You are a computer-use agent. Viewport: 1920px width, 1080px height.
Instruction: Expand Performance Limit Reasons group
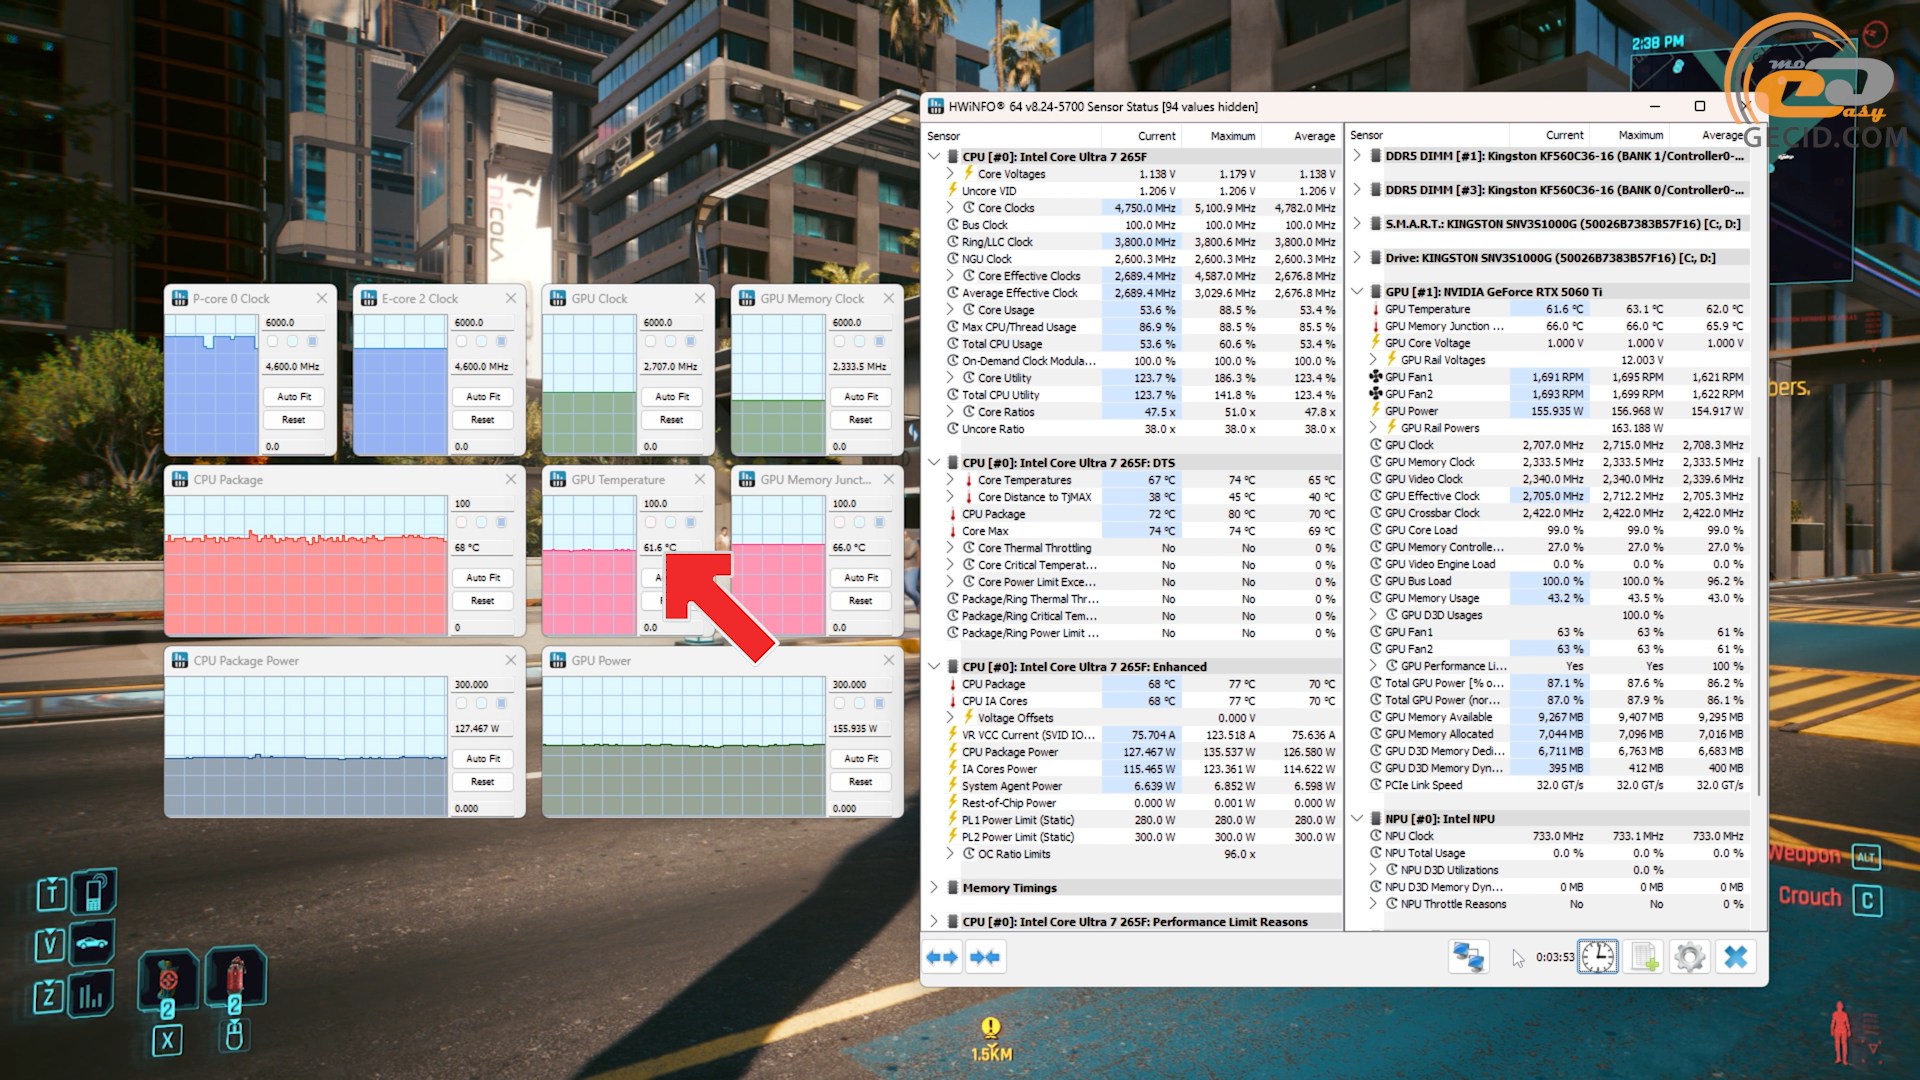(934, 922)
